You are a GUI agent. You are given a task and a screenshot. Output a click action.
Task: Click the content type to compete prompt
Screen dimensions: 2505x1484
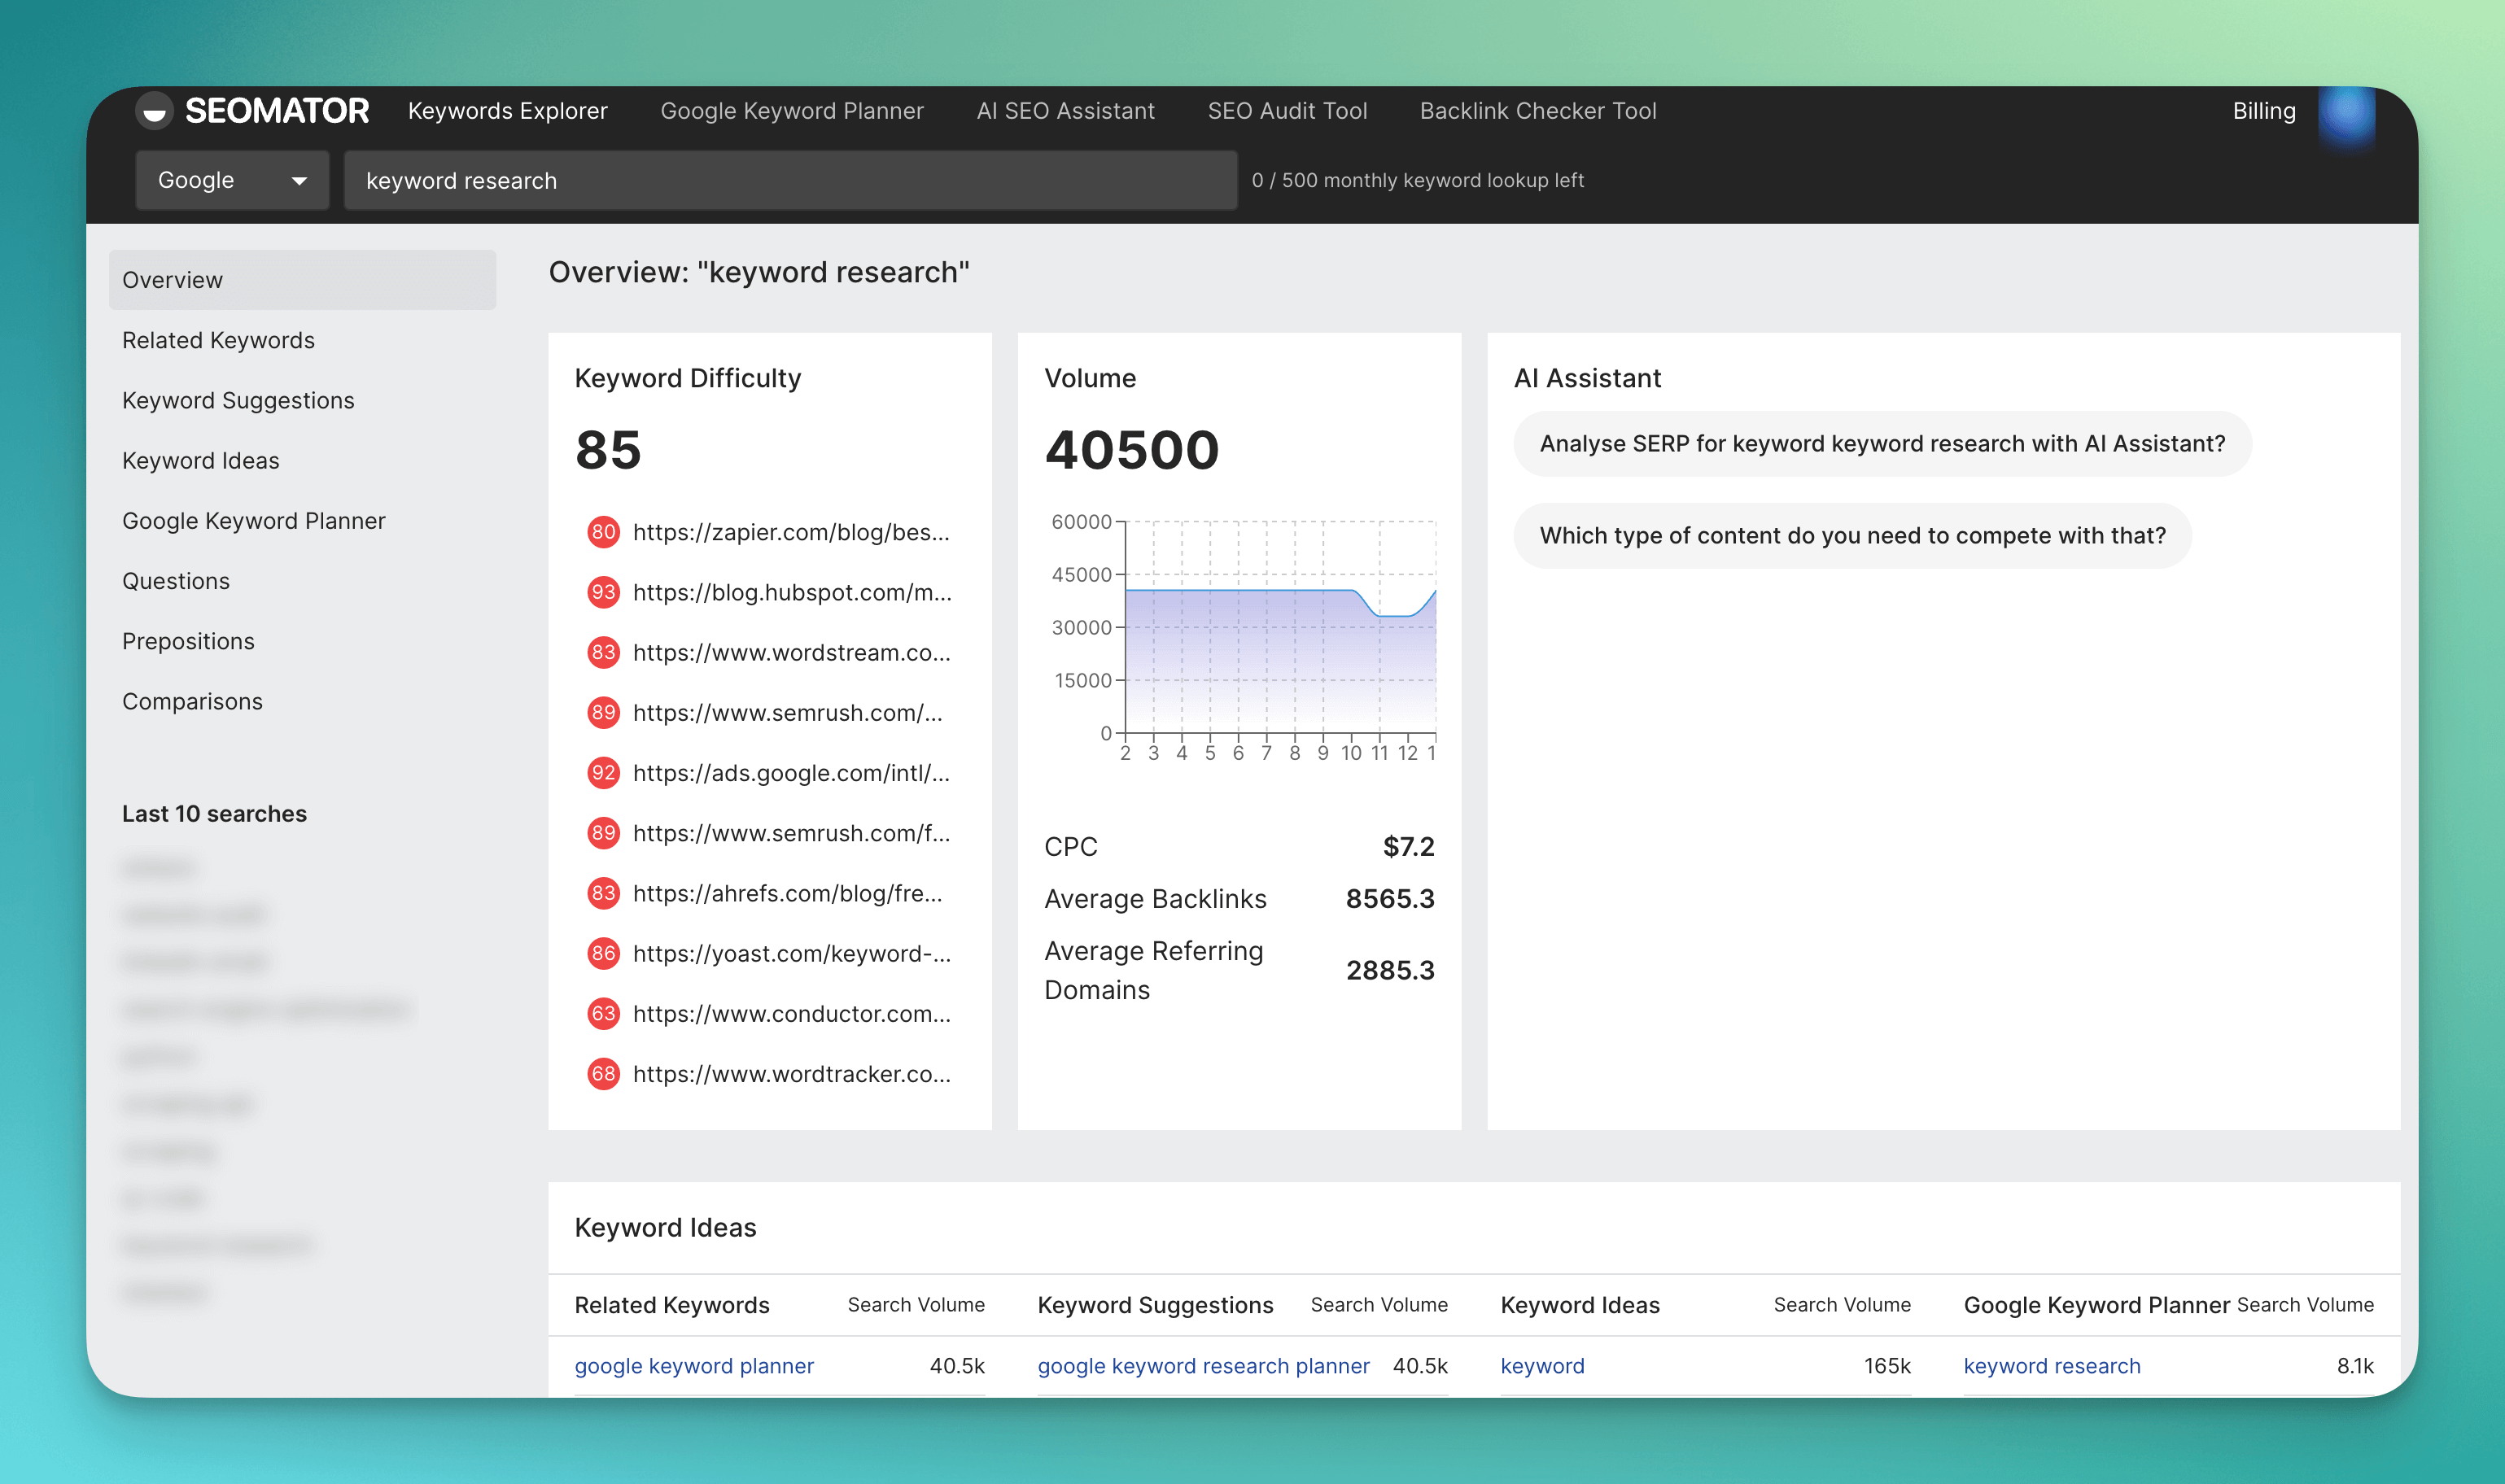[x=1851, y=536]
